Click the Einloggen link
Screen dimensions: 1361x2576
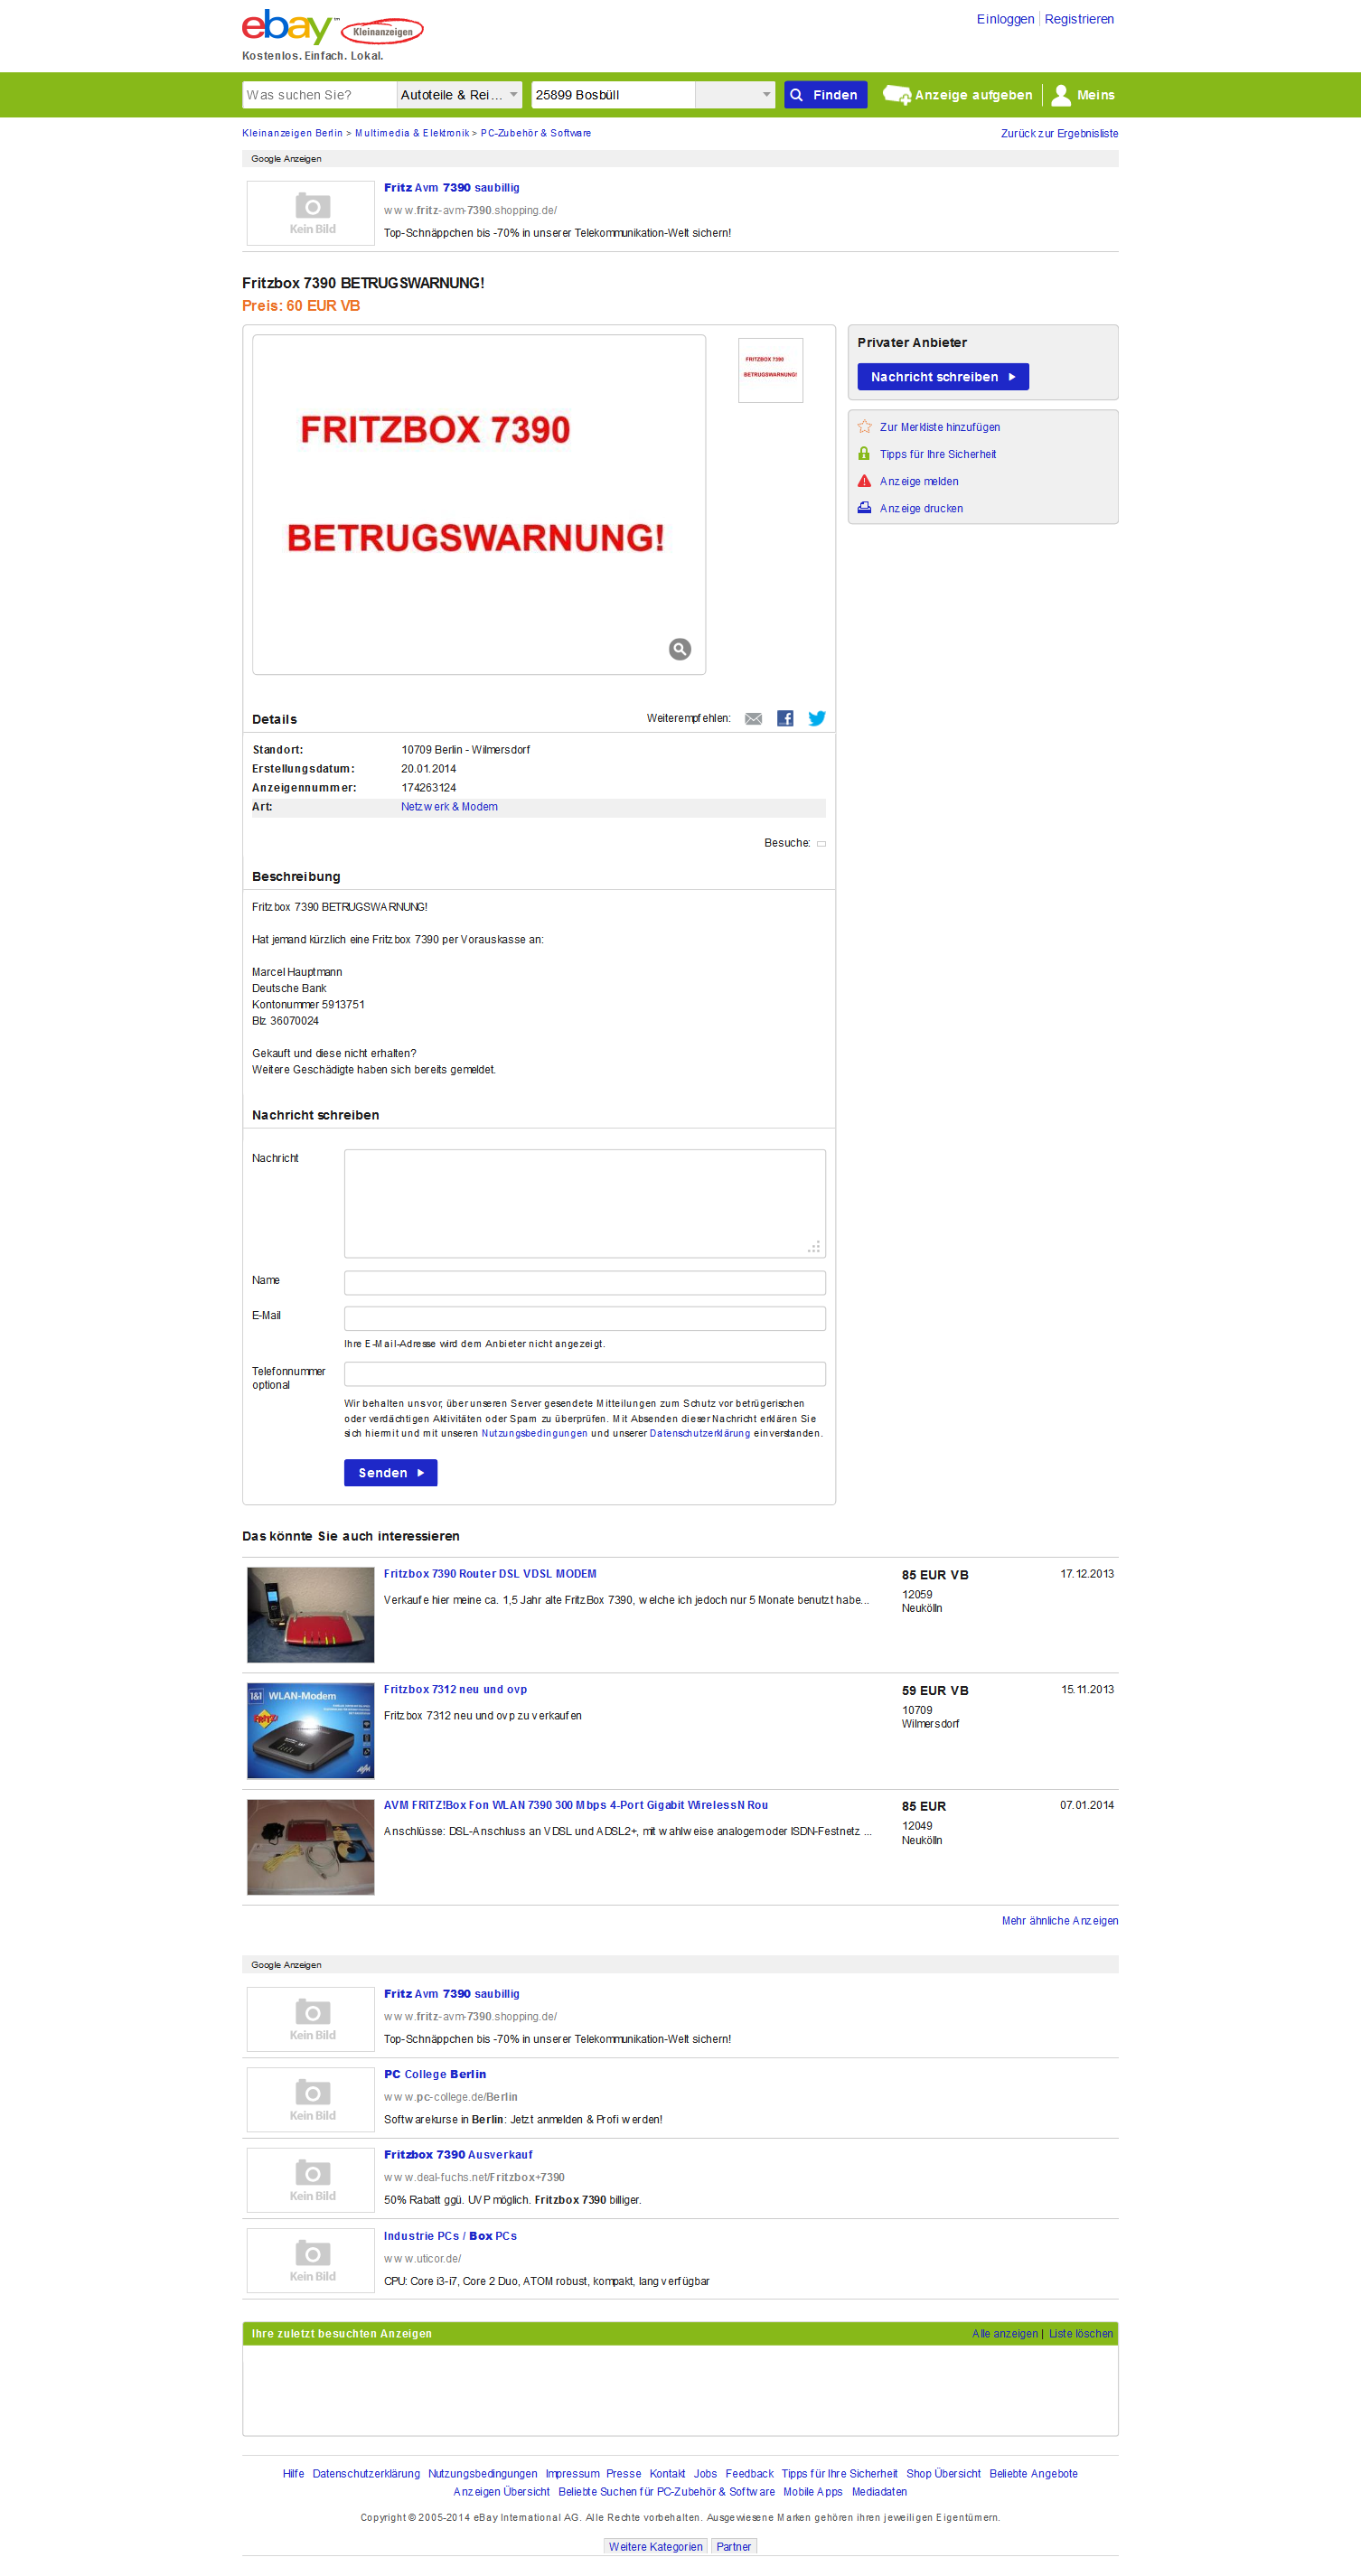(x=1005, y=19)
